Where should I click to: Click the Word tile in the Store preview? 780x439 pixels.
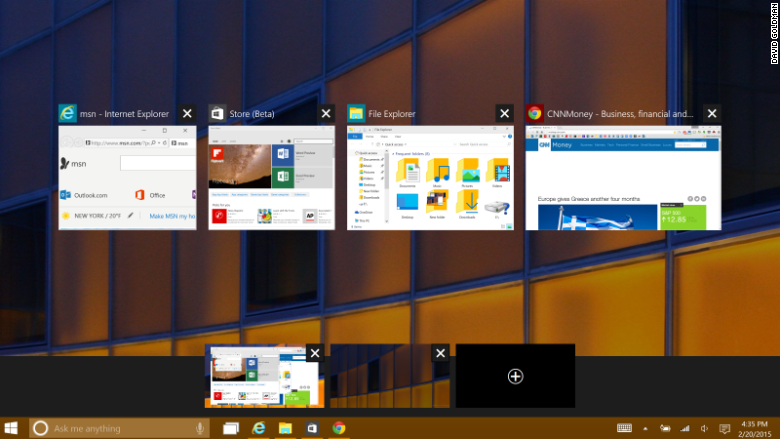click(x=283, y=154)
